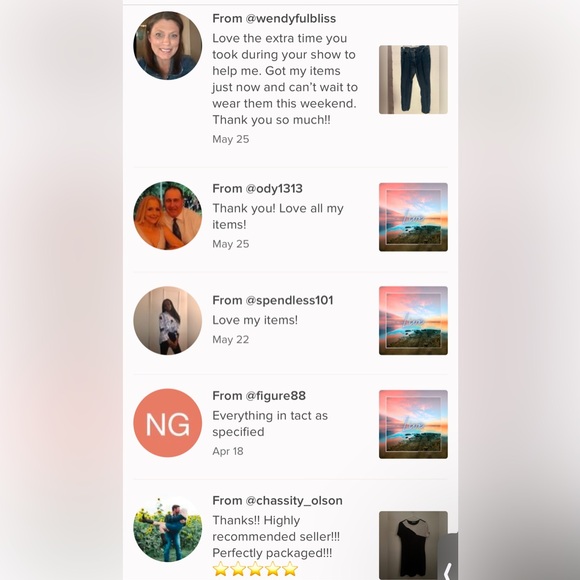The width and height of the screenshot is (580, 580).
Task: Open sunset thumbnail beside @ody1313 review
Action: coord(413,217)
